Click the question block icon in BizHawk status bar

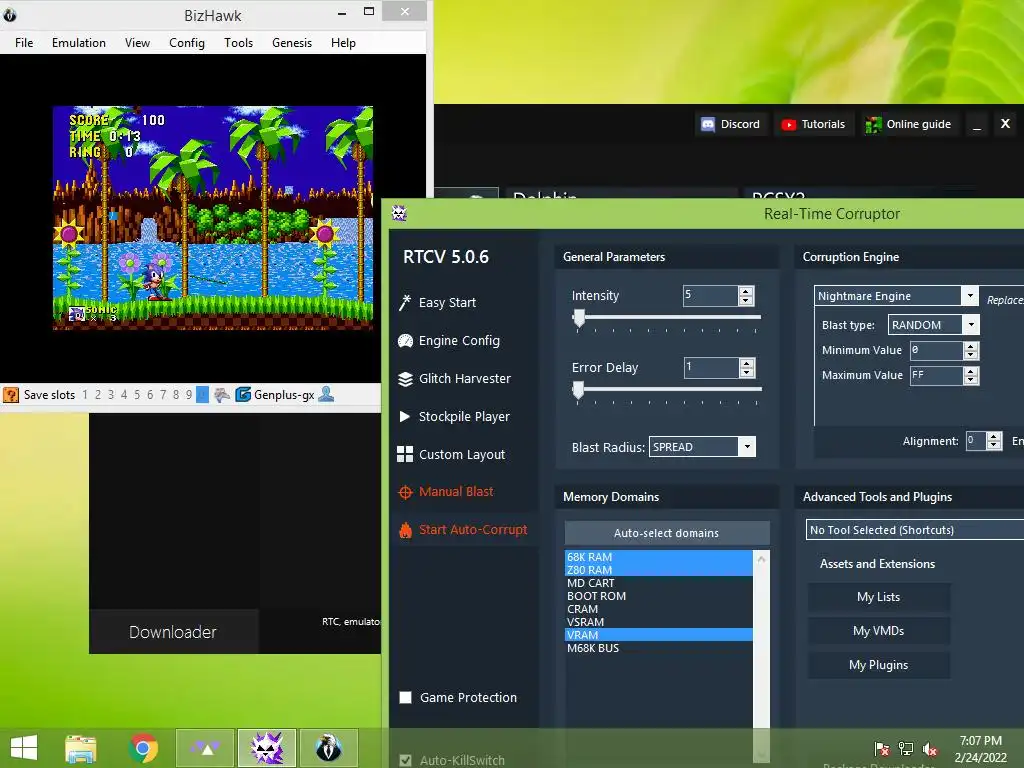11,394
